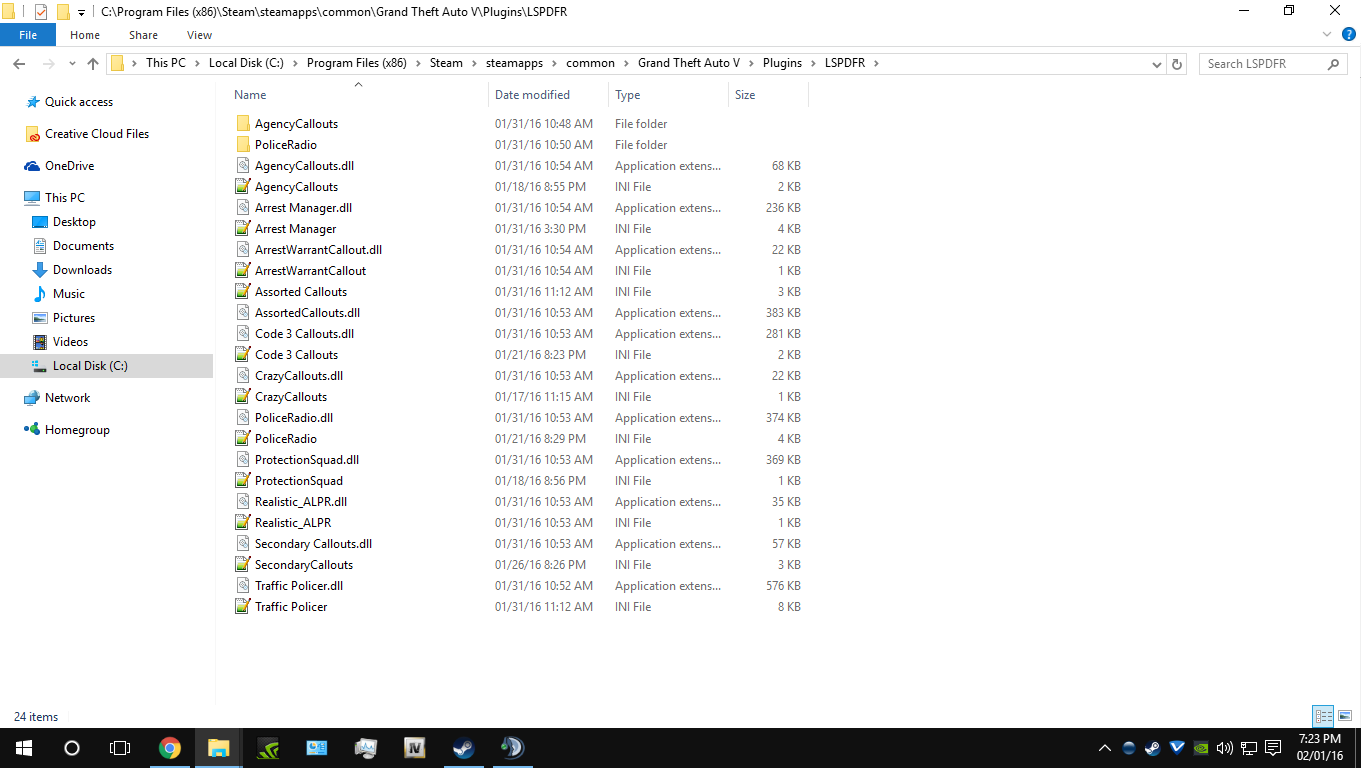Sort files by the Type column
Screen dimensions: 1361x768
[x=627, y=95]
